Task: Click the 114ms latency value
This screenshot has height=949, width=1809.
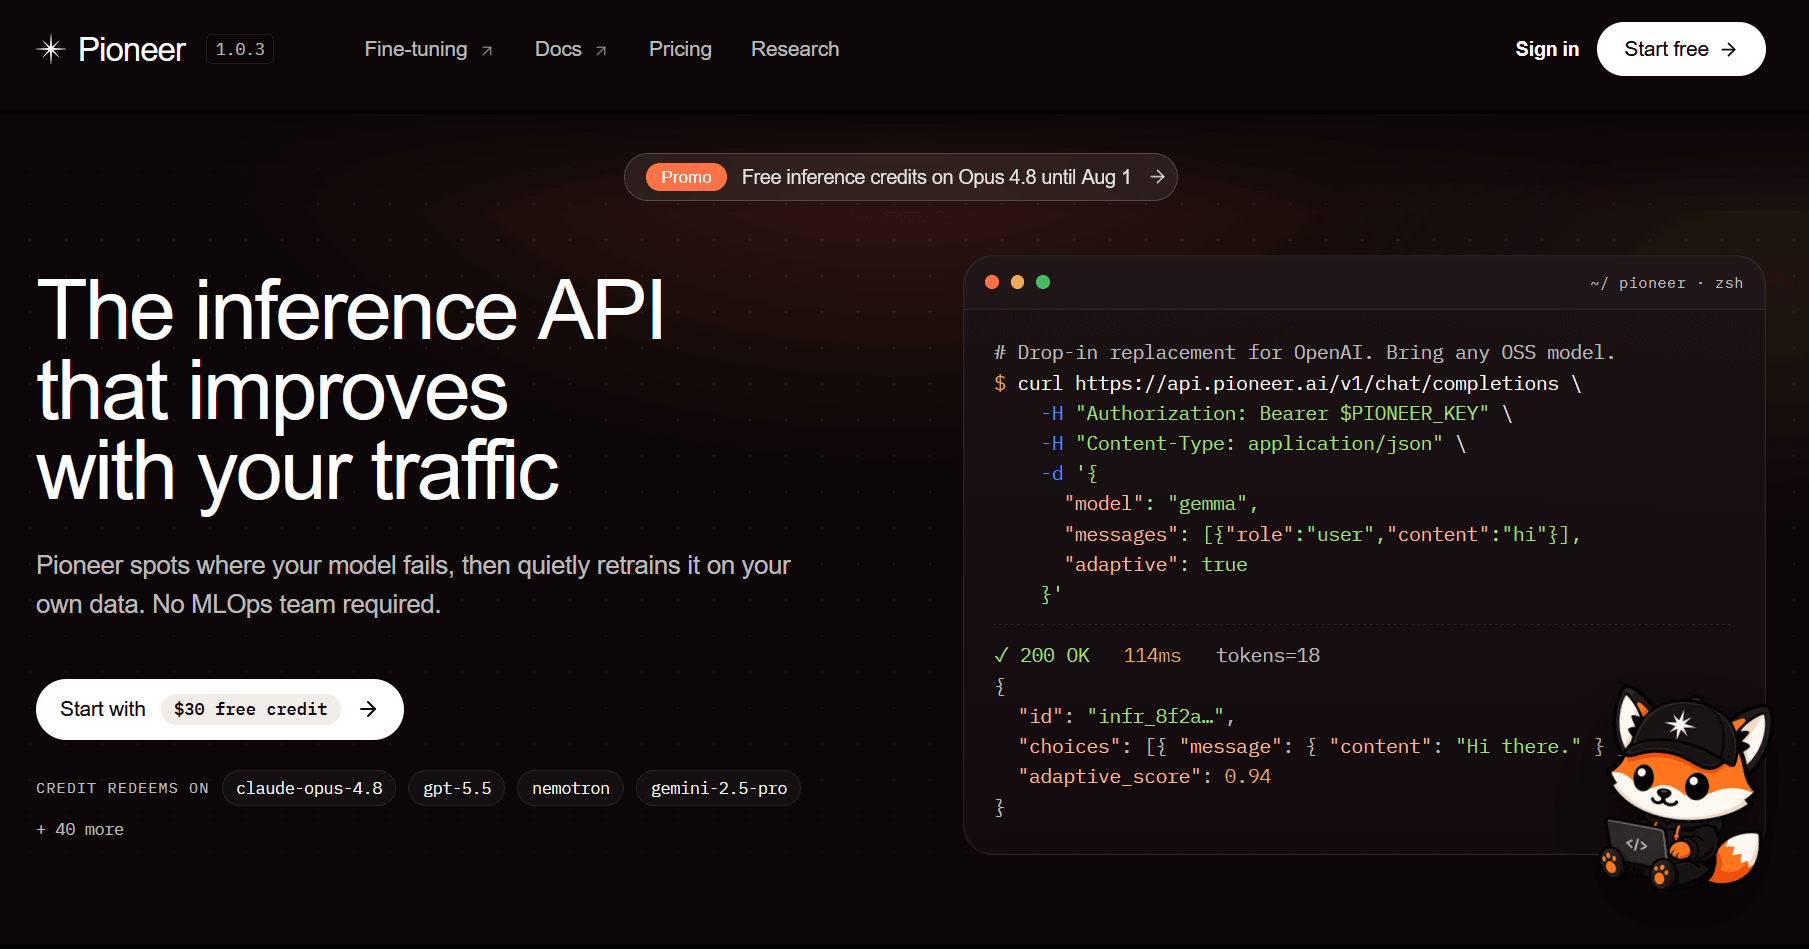Action: tap(1152, 655)
